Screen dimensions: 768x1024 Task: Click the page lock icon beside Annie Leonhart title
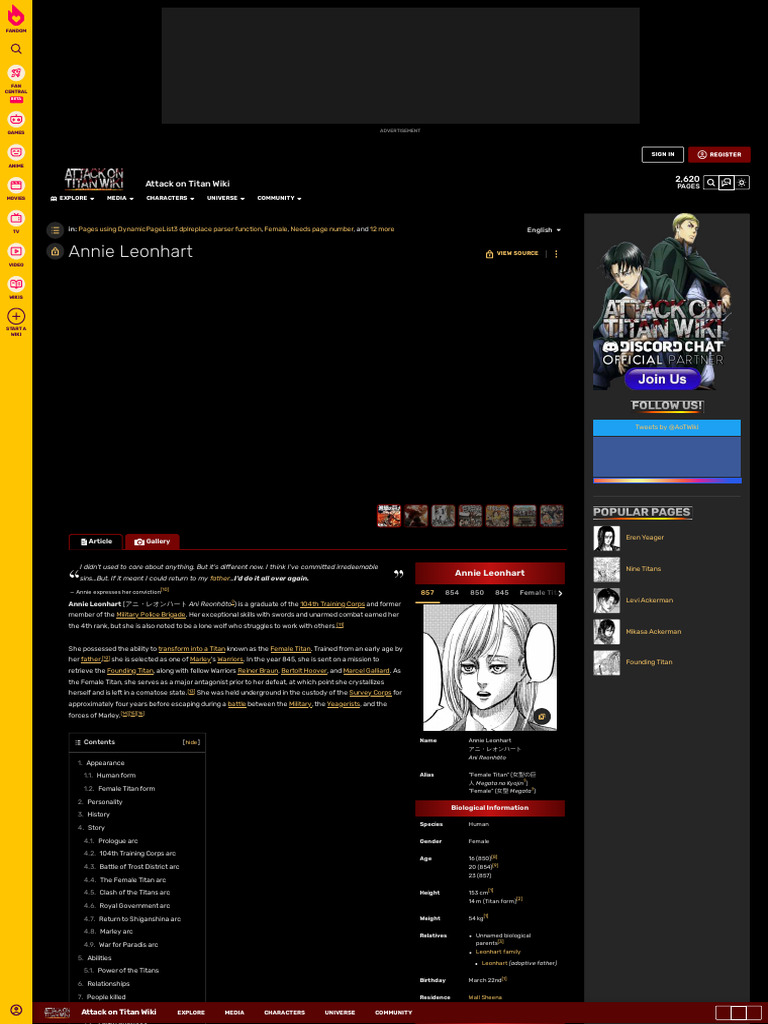[55, 251]
